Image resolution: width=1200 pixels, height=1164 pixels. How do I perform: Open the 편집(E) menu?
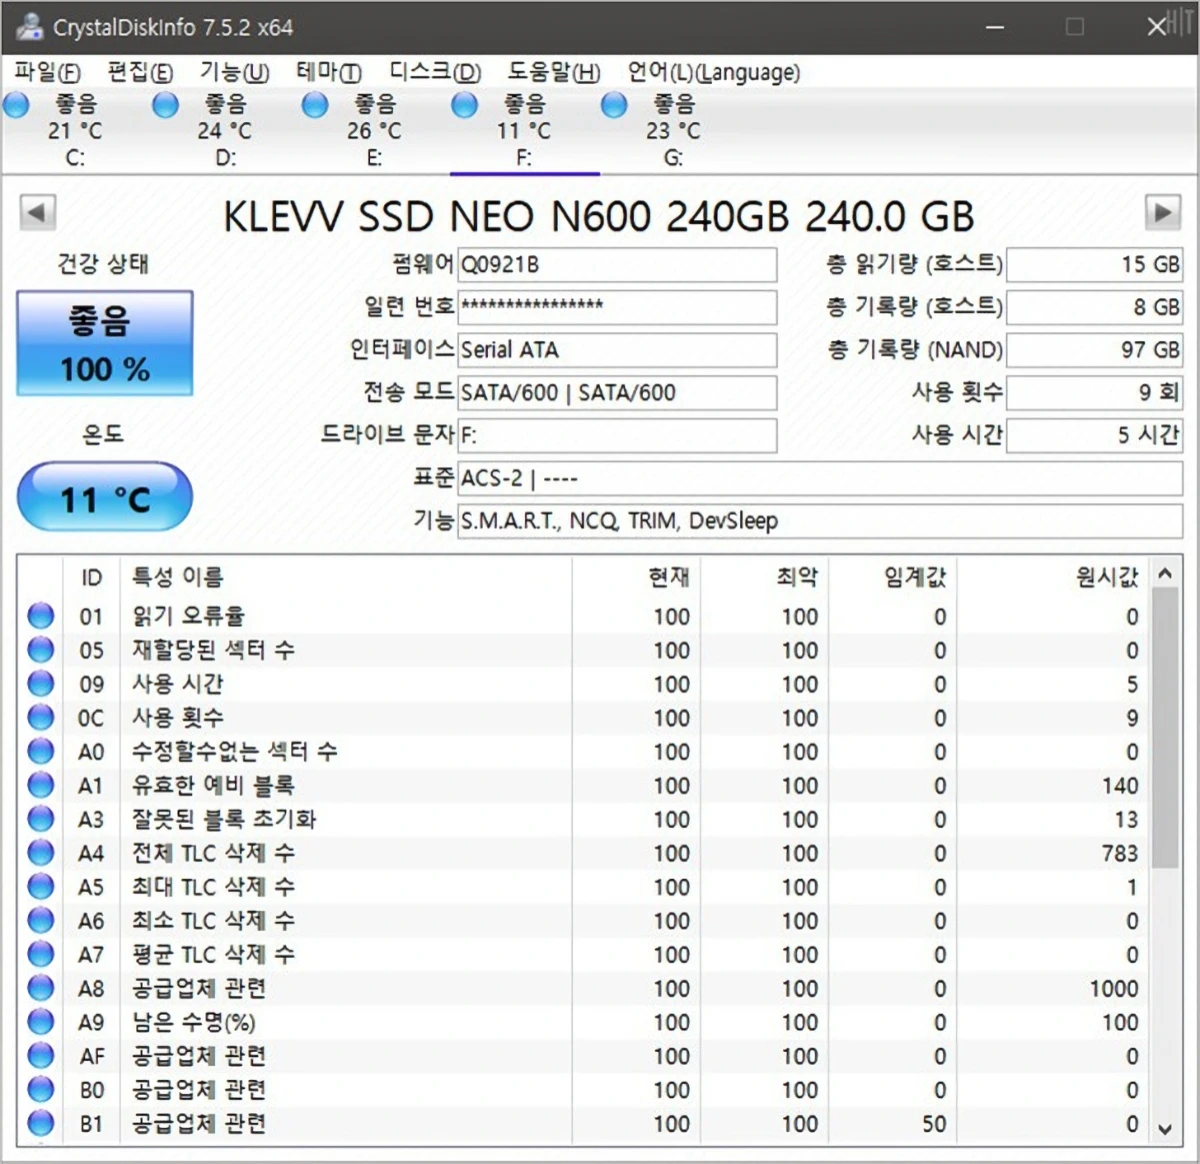(140, 72)
